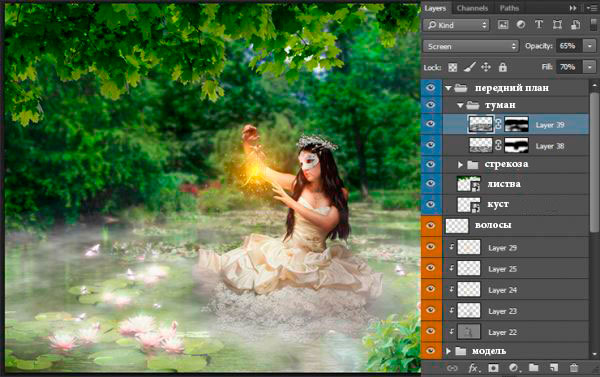Select Layer 38 mask thumbnail

pos(517,145)
